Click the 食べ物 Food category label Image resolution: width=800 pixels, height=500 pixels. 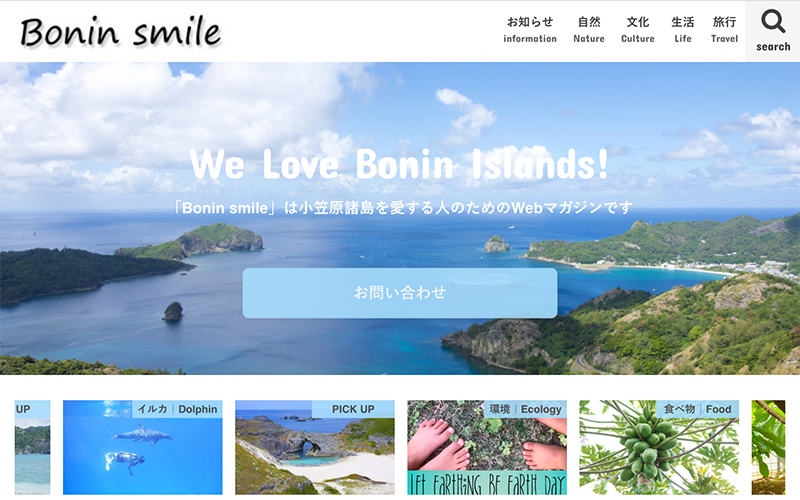tap(697, 409)
